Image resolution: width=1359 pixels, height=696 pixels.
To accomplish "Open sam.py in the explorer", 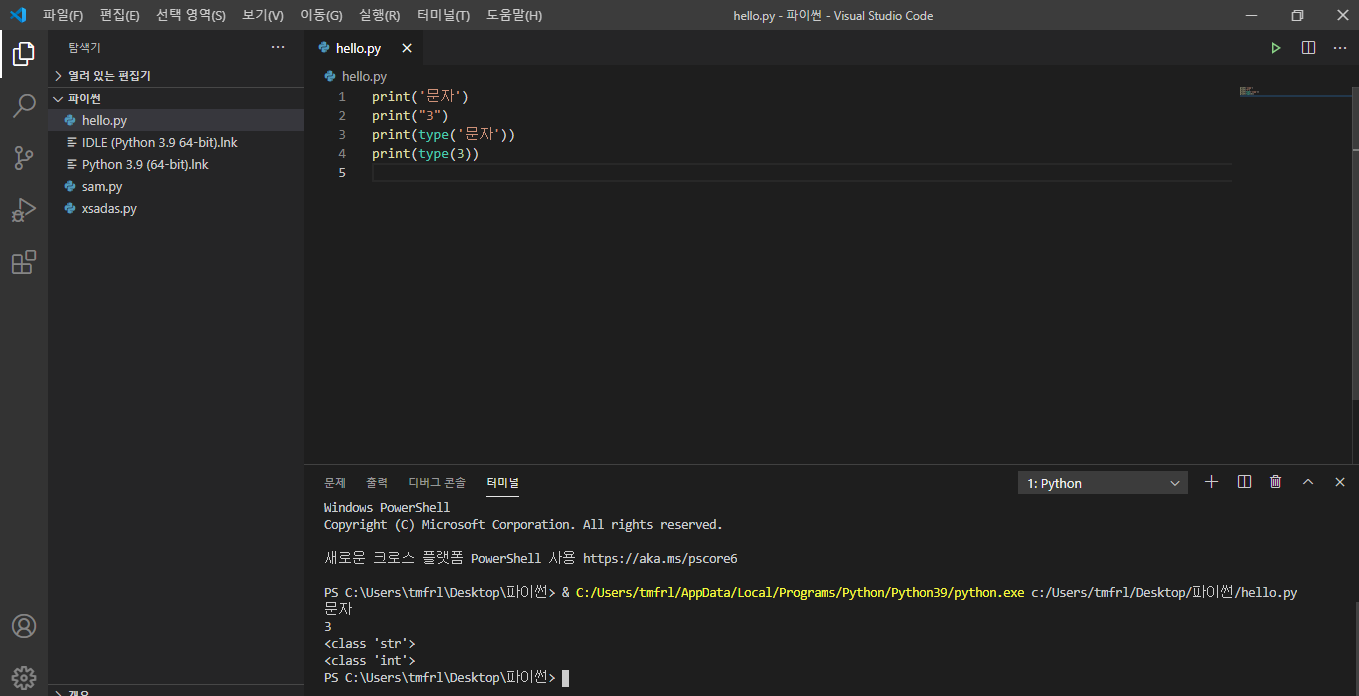I will (176, 186).
